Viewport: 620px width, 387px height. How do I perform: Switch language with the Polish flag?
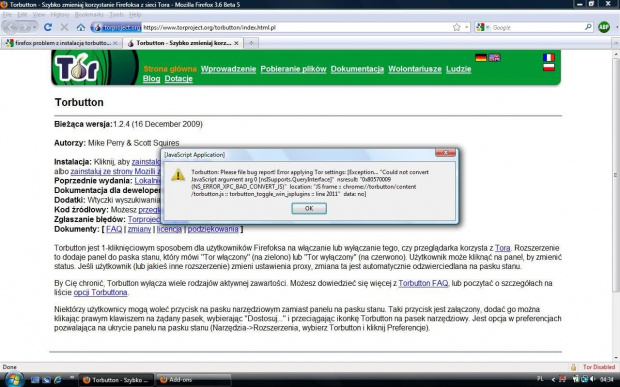point(548,67)
